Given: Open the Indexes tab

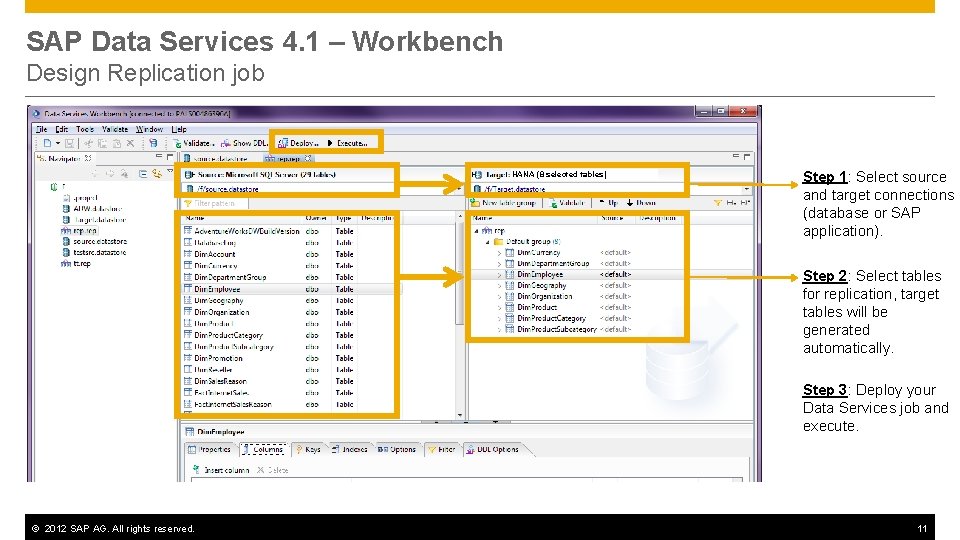Looking at the screenshot, I should [350, 449].
